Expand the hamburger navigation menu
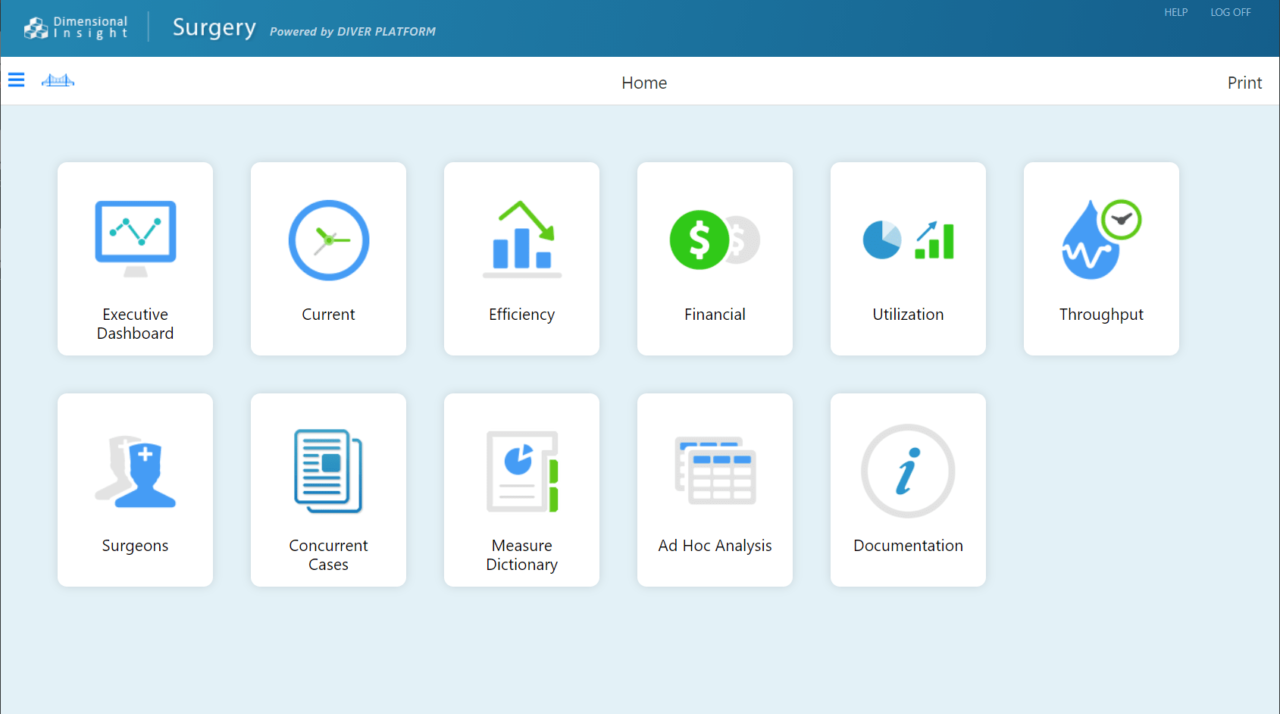This screenshot has height=714, width=1280. [x=17, y=80]
